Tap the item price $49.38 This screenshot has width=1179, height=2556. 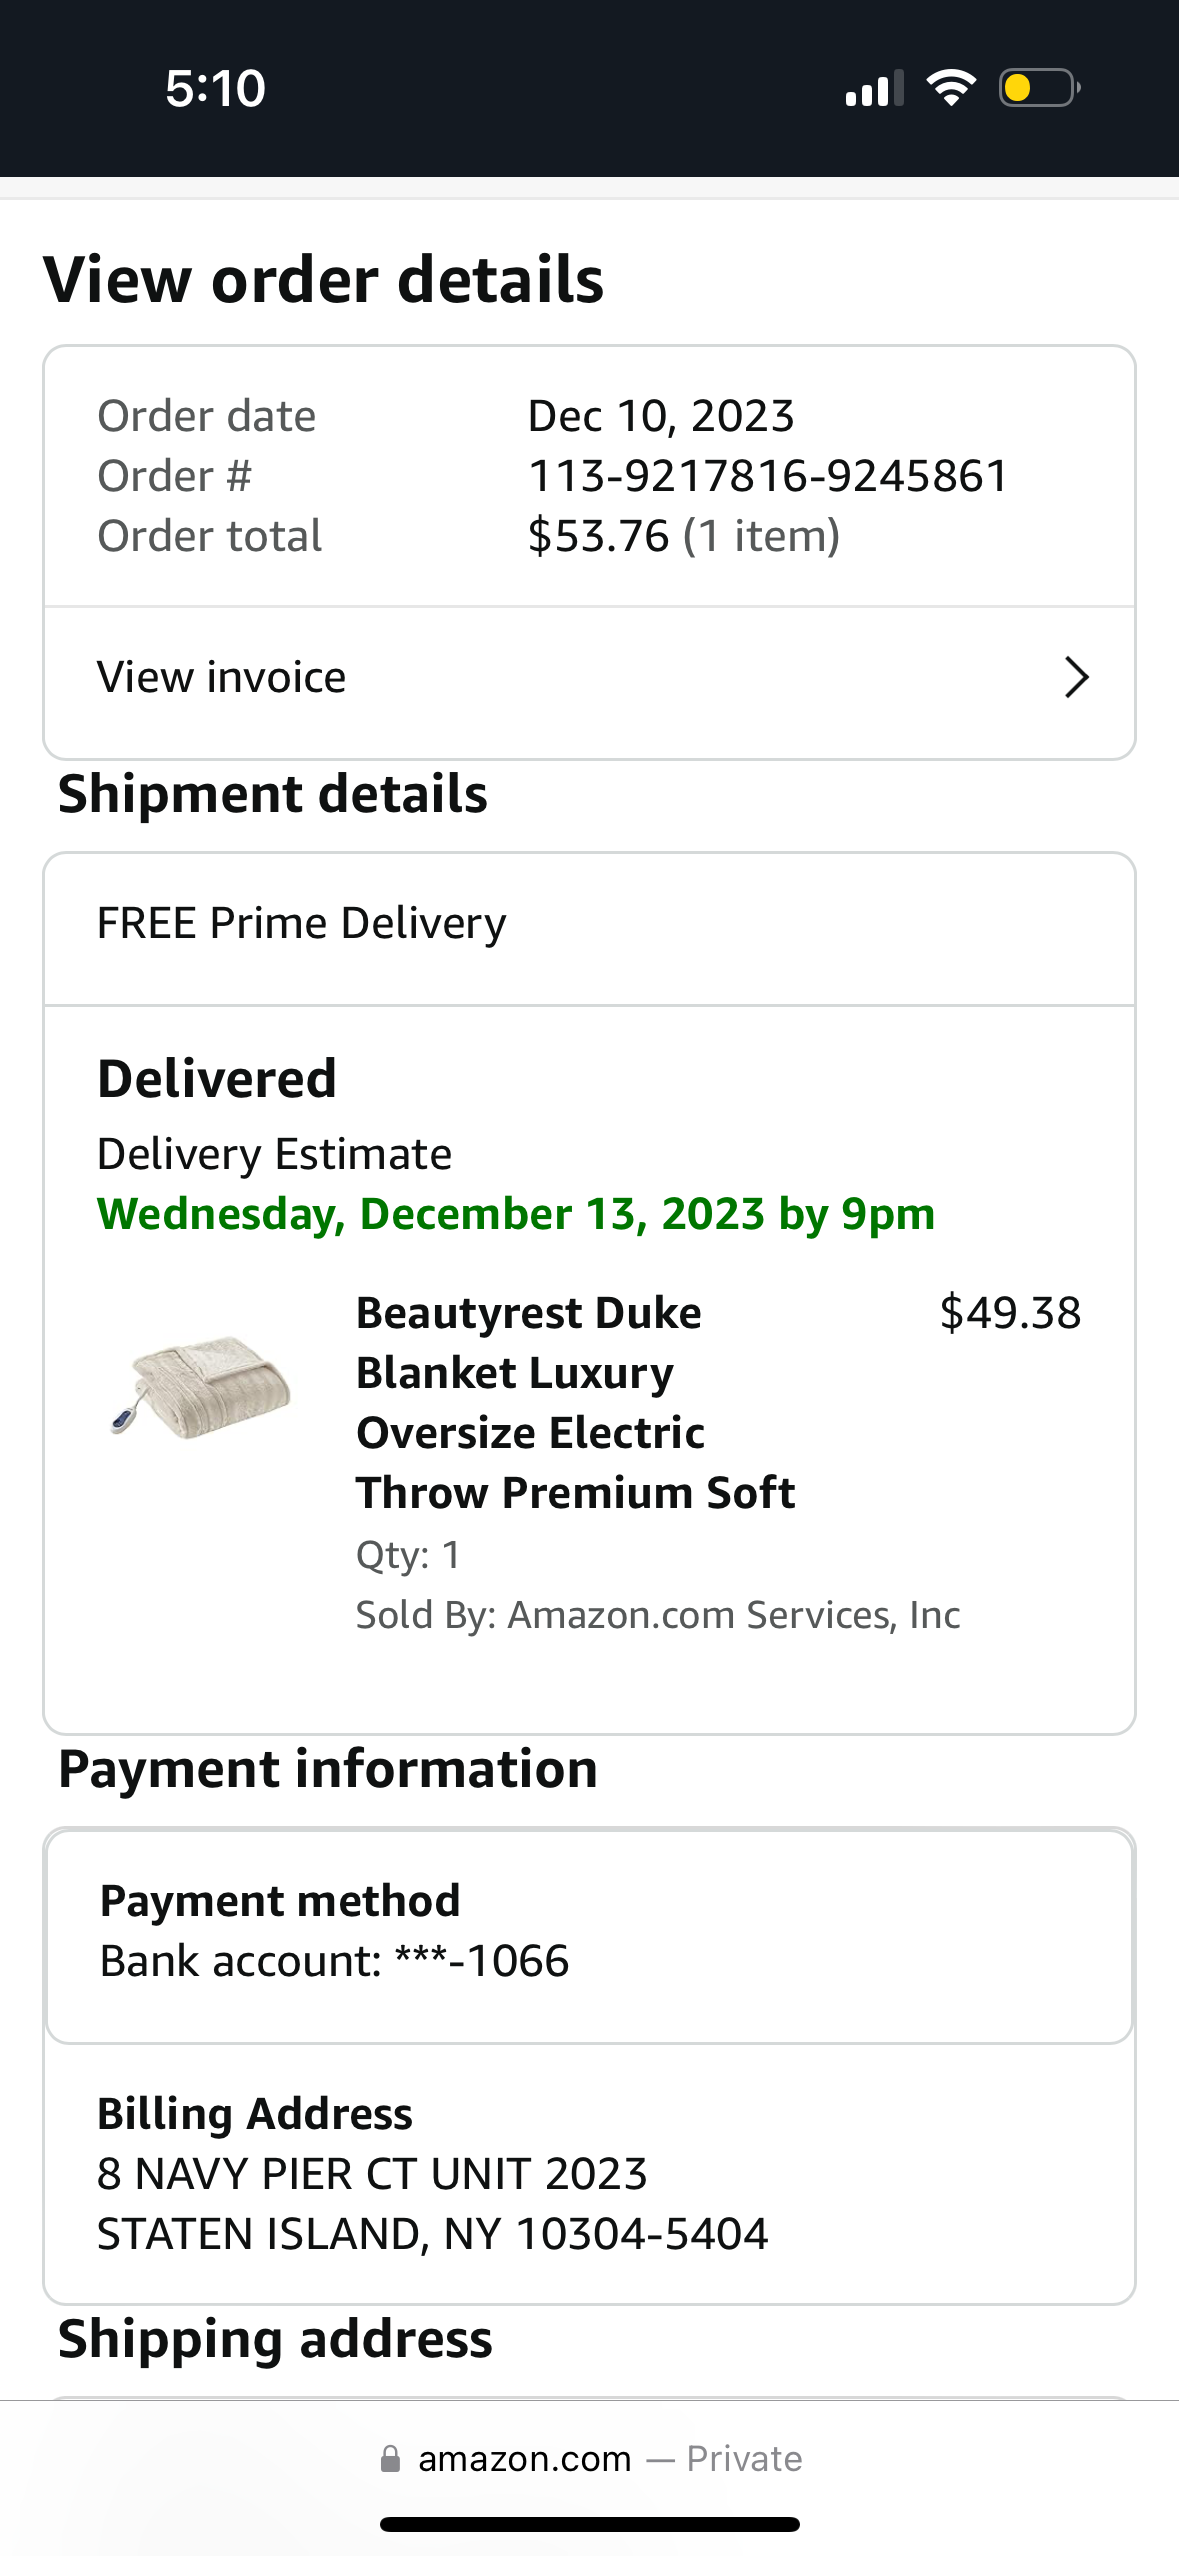[x=1010, y=1313]
